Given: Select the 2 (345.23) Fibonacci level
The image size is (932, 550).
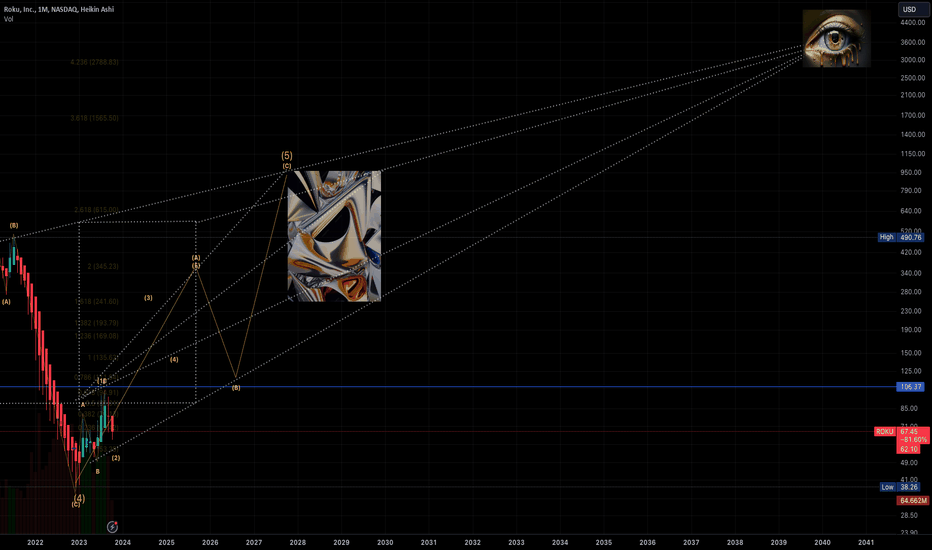Looking at the screenshot, I should 103,266.
